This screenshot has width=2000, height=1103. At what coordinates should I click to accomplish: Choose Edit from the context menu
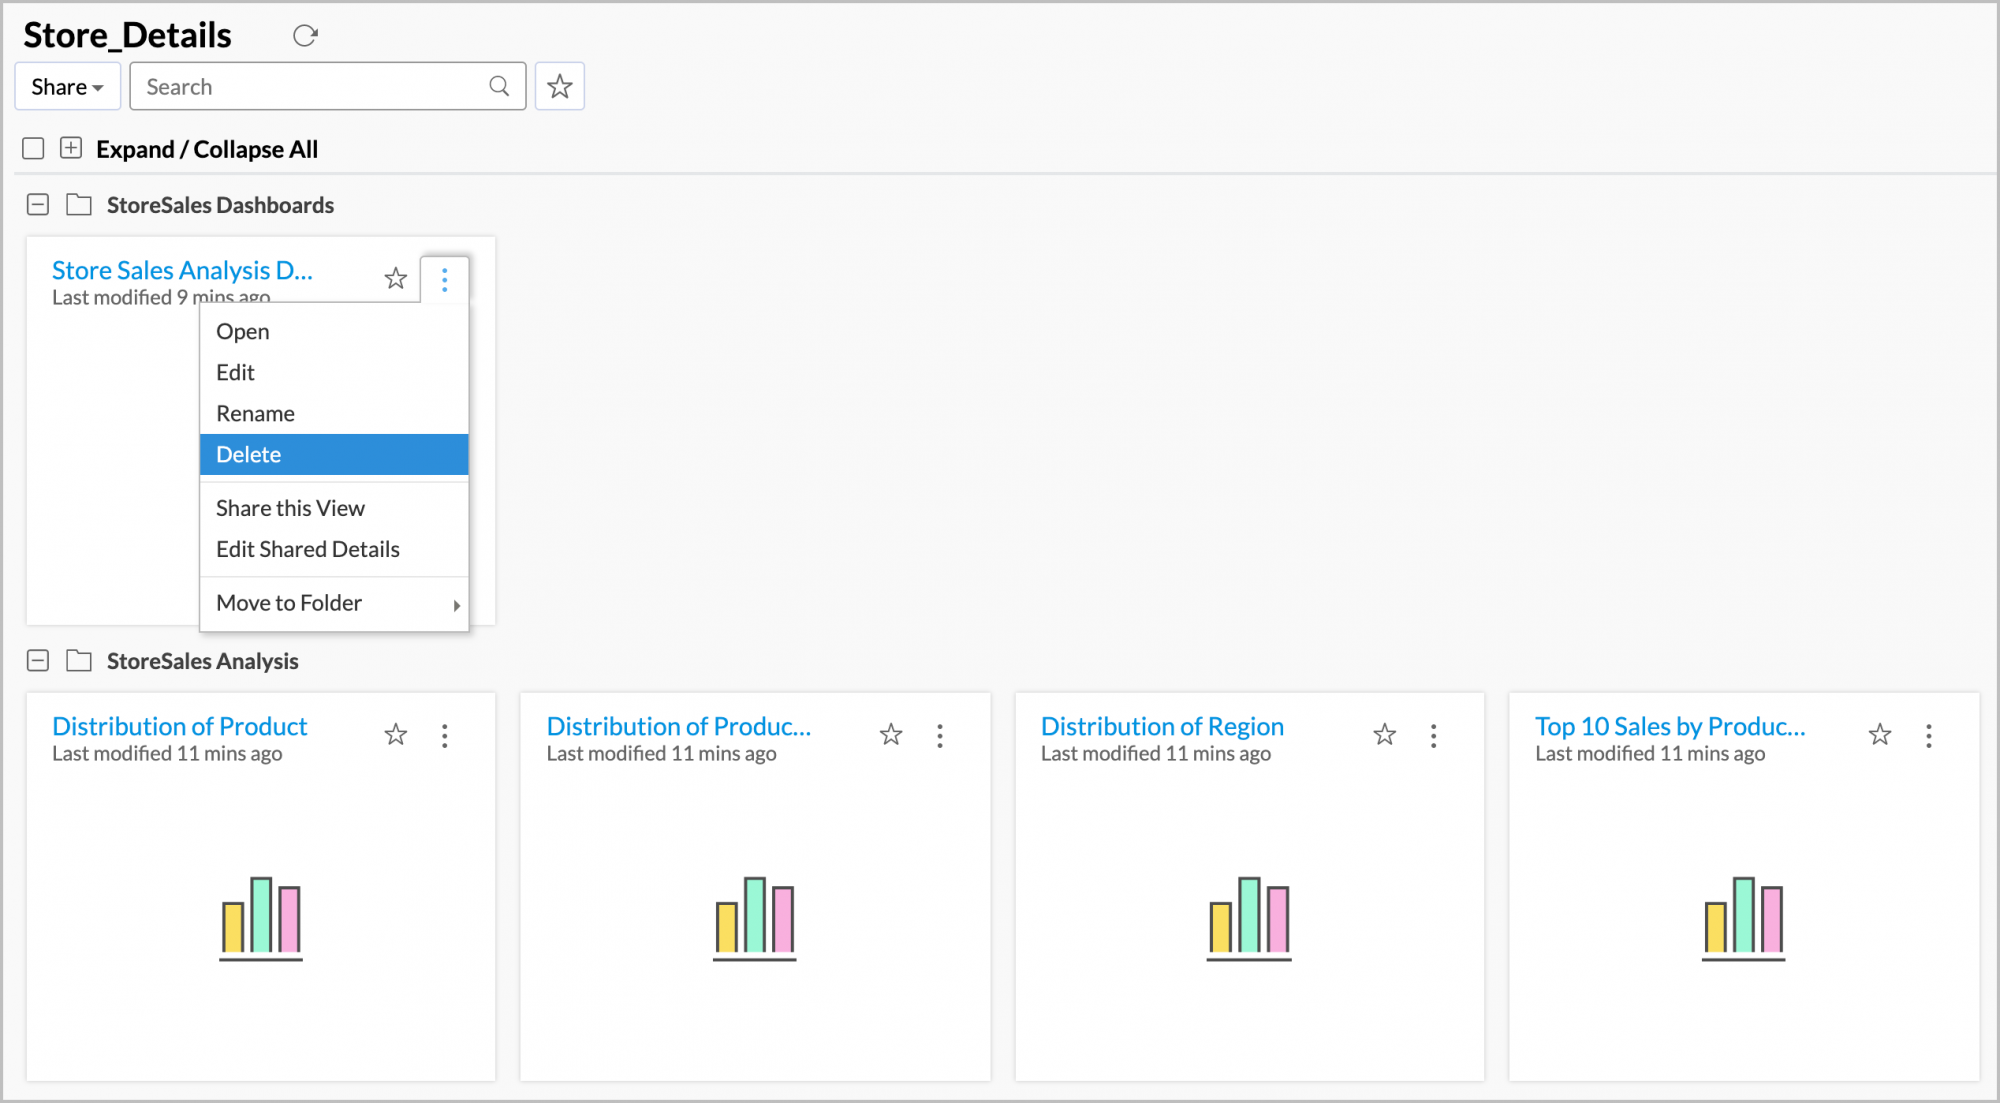click(x=334, y=372)
